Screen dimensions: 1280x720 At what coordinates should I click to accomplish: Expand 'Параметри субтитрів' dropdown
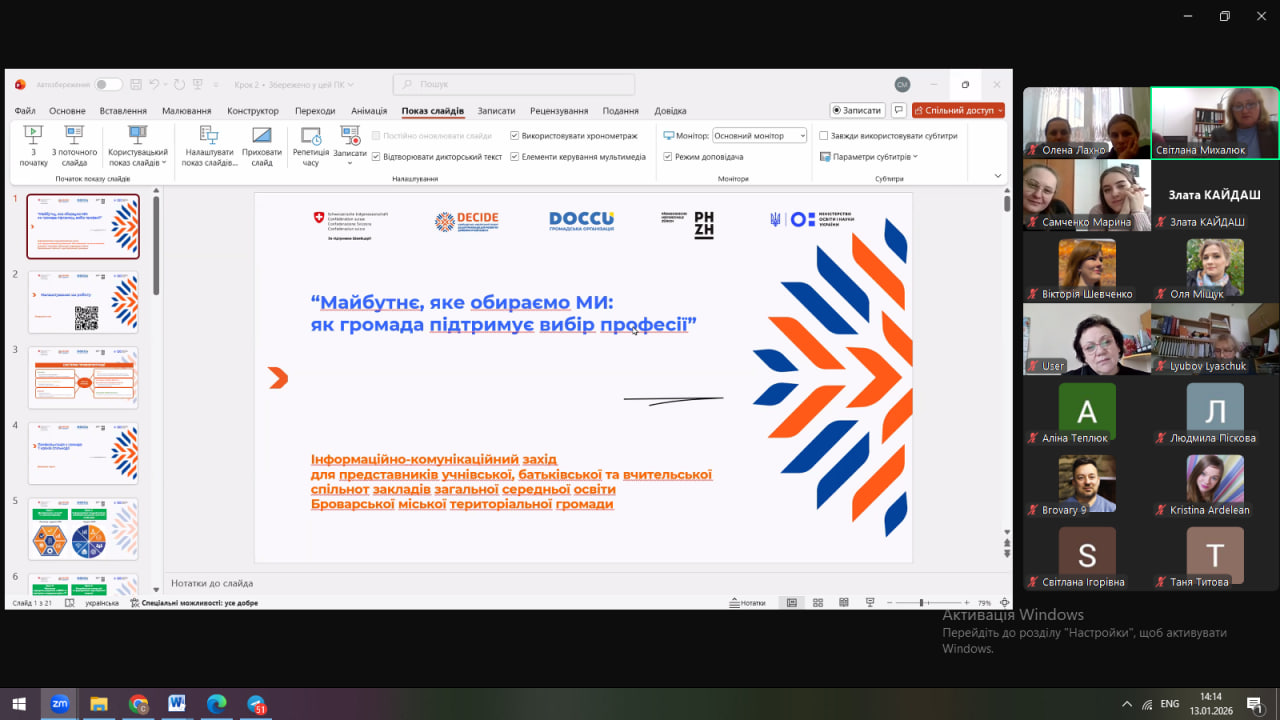(x=868, y=156)
